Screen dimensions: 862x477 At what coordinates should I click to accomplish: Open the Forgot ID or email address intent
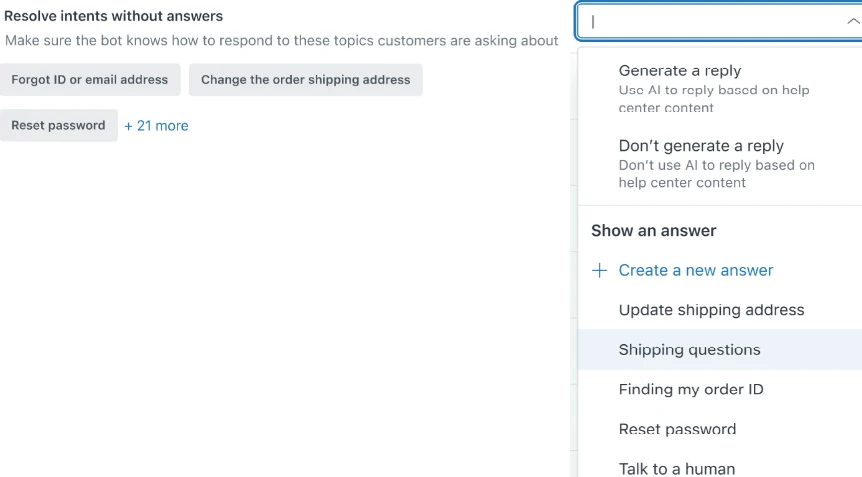coord(90,80)
